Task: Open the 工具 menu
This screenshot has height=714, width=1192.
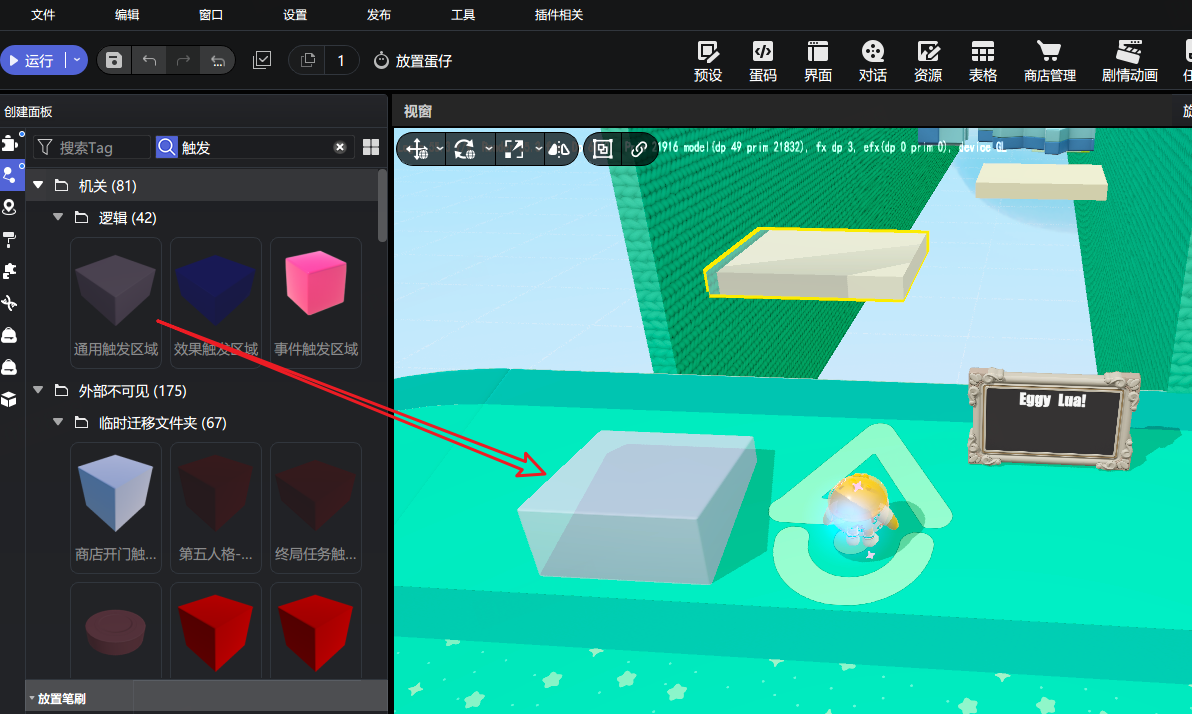Action: coord(463,15)
